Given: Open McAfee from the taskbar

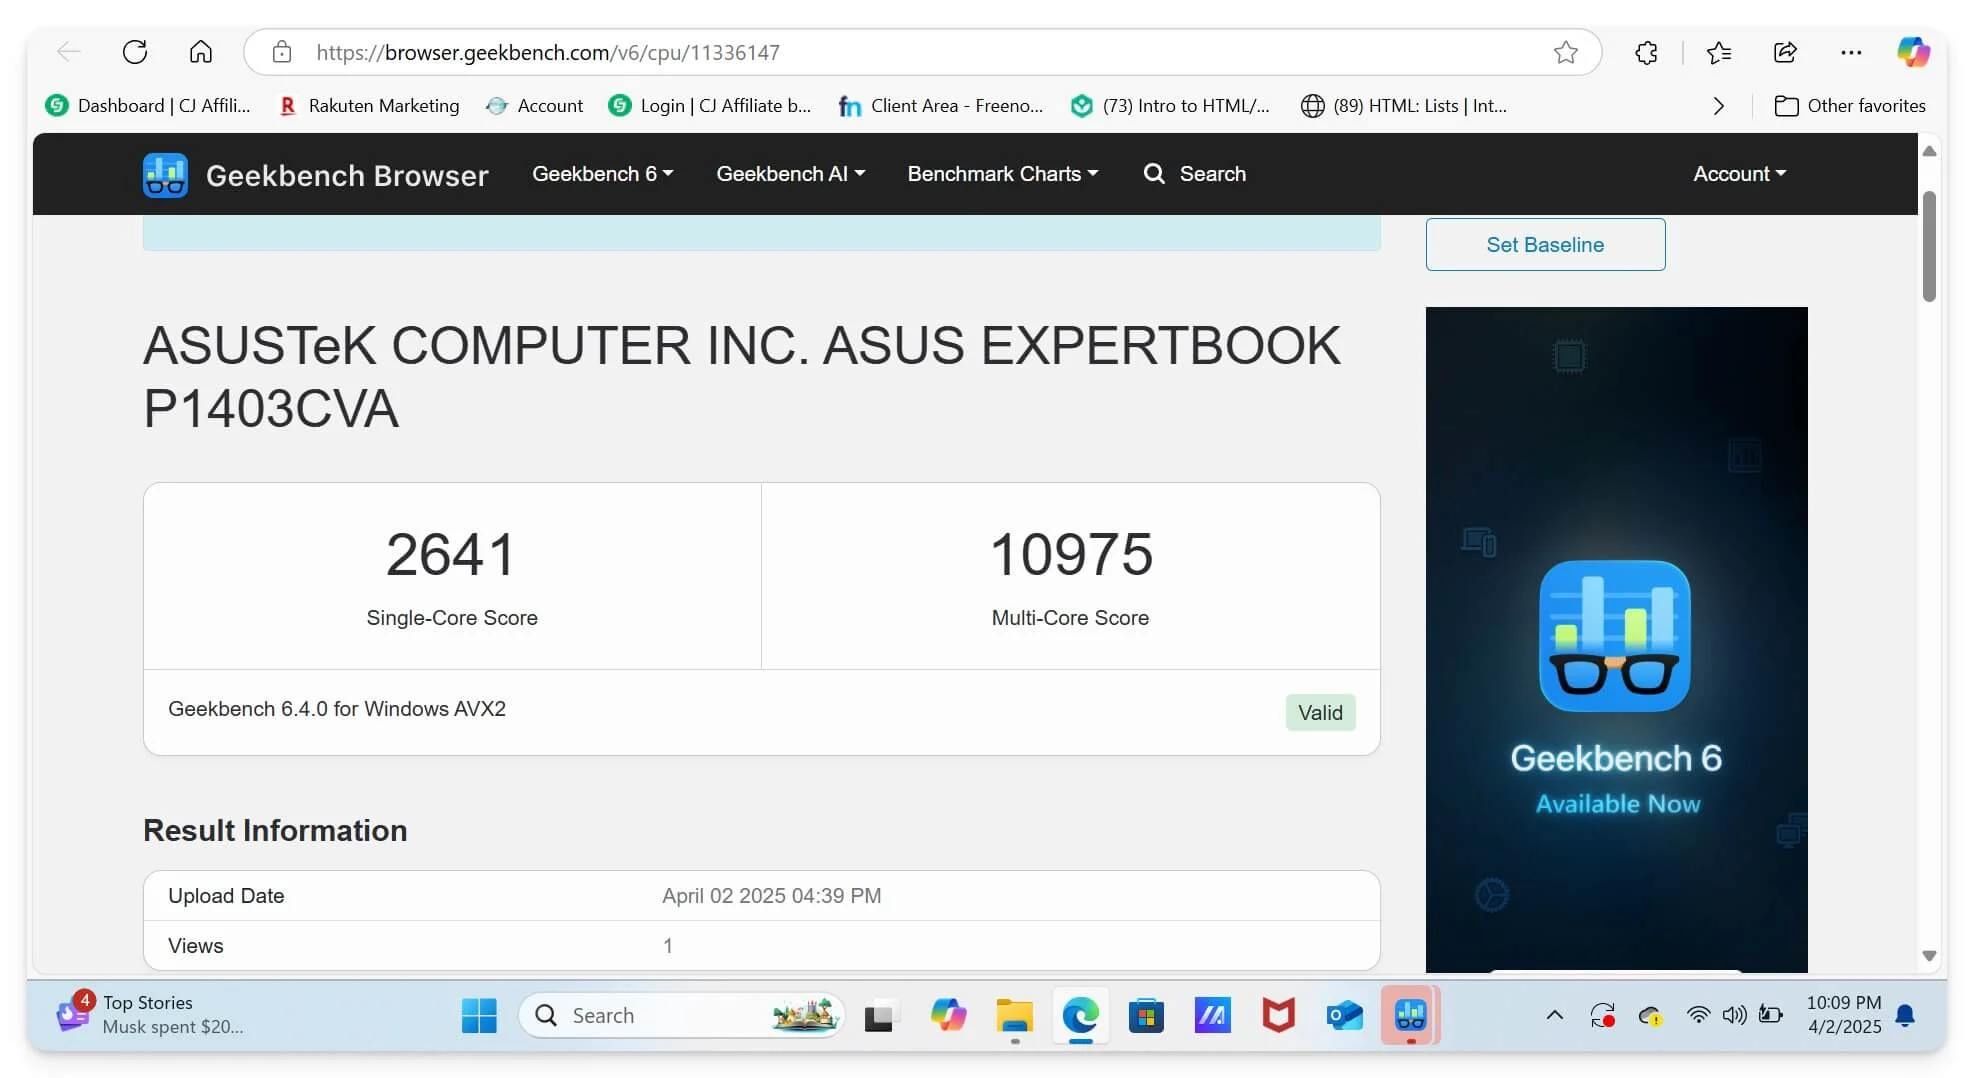Looking at the screenshot, I should (x=1278, y=1016).
